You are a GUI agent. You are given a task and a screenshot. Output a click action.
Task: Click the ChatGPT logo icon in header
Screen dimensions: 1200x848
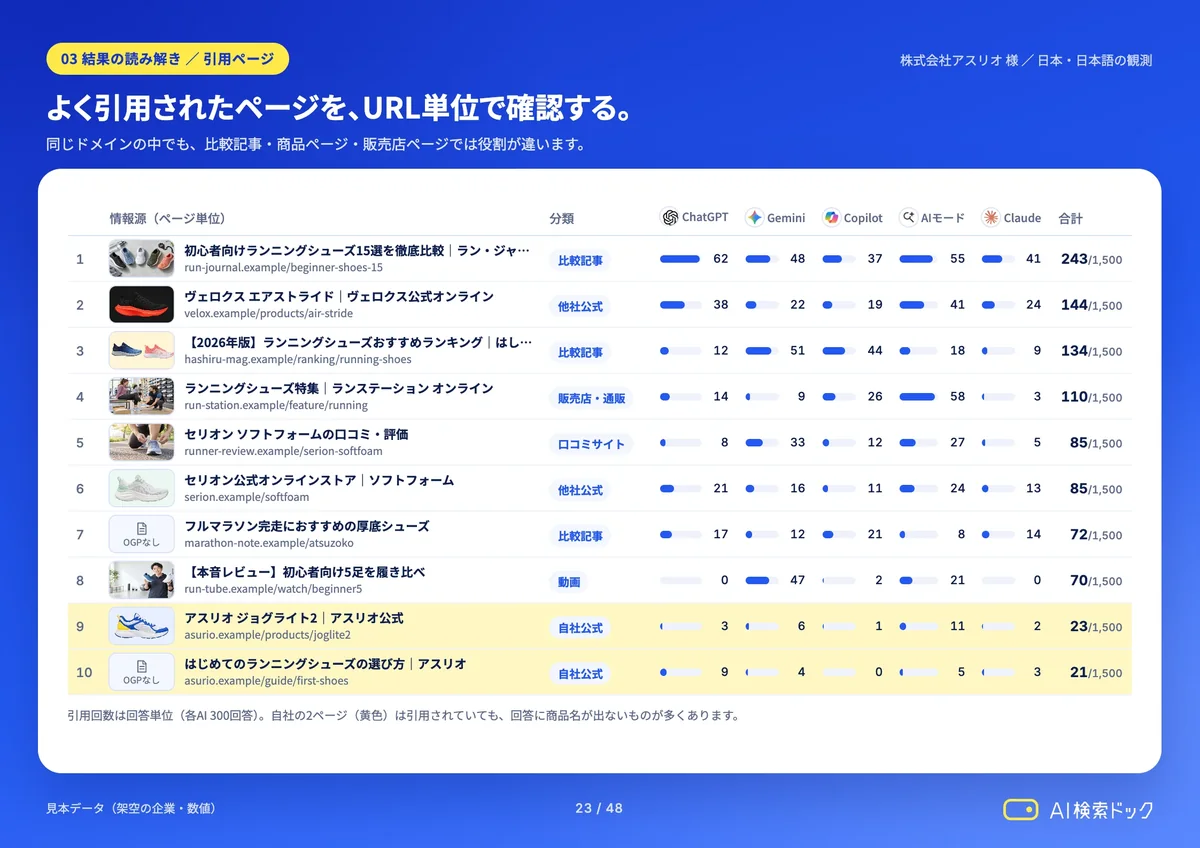(x=670, y=217)
